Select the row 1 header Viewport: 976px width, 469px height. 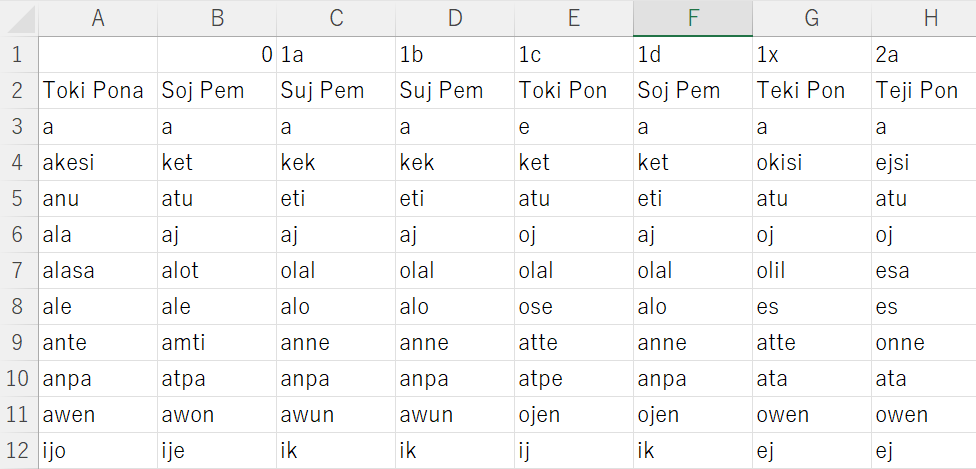click(x=19, y=55)
